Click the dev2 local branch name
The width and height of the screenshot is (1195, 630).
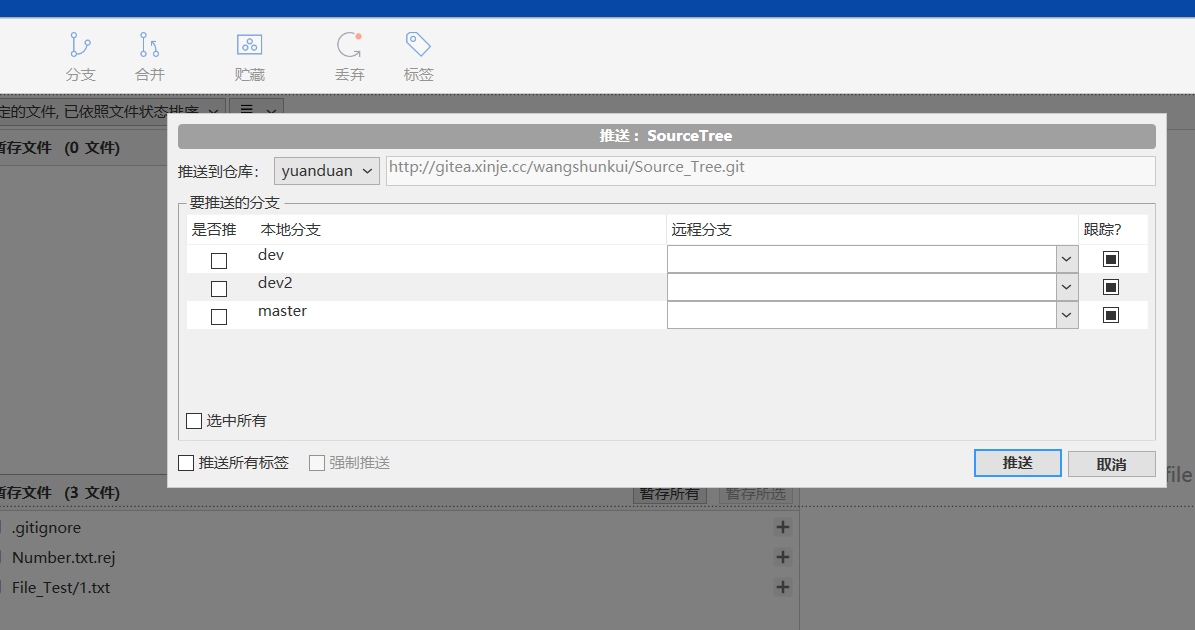point(275,283)
